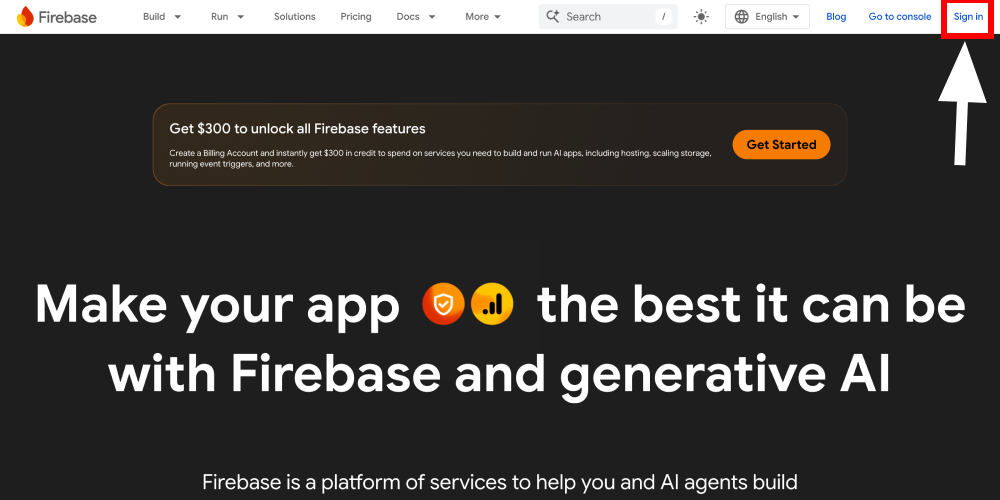Go to the Solutions nav item
The image size is (1000, 500).
click(x=294, y=16)
